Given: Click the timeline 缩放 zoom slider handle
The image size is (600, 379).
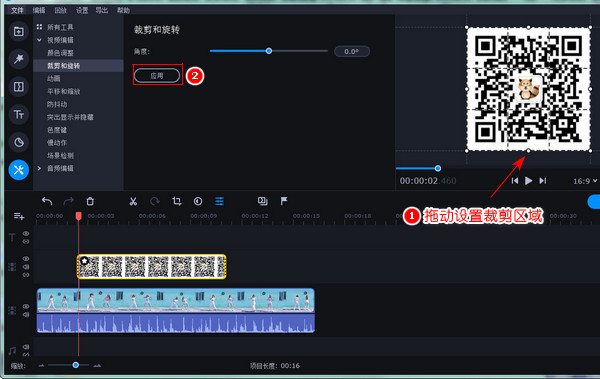Looking at the screenshot, I should (76, 365).
